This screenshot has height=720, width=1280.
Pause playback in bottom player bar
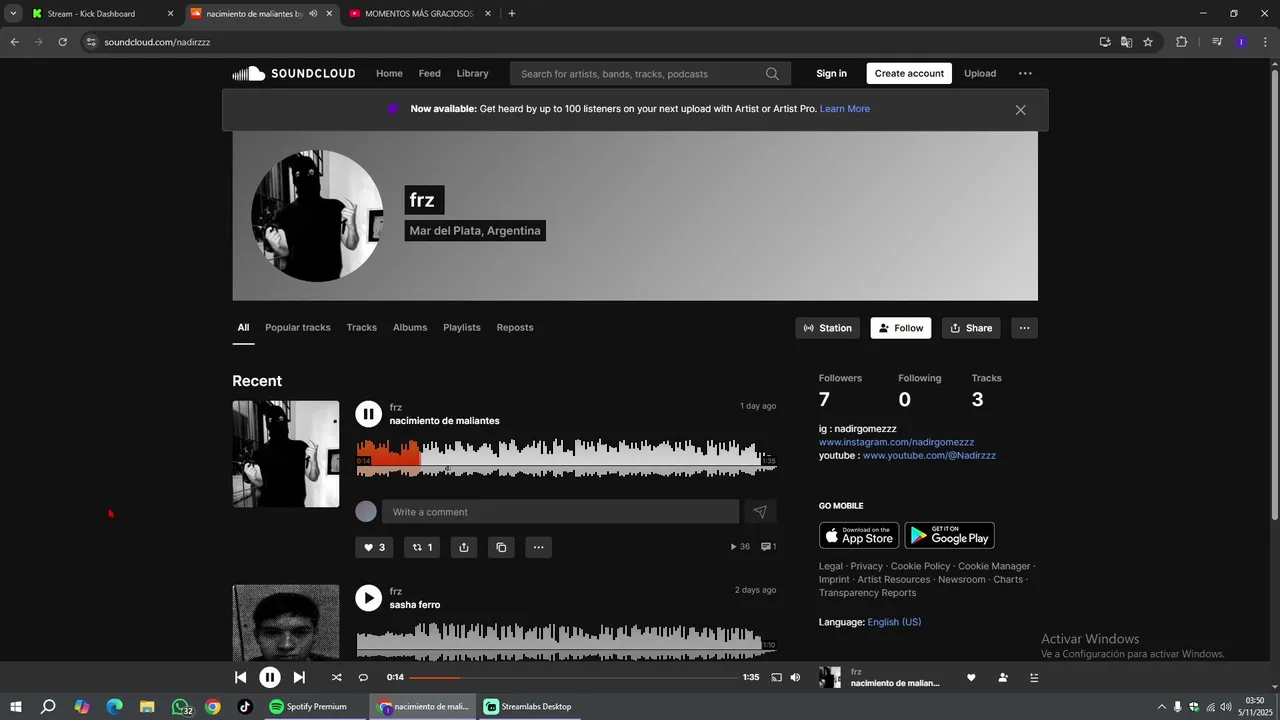(x=270, y=677)
